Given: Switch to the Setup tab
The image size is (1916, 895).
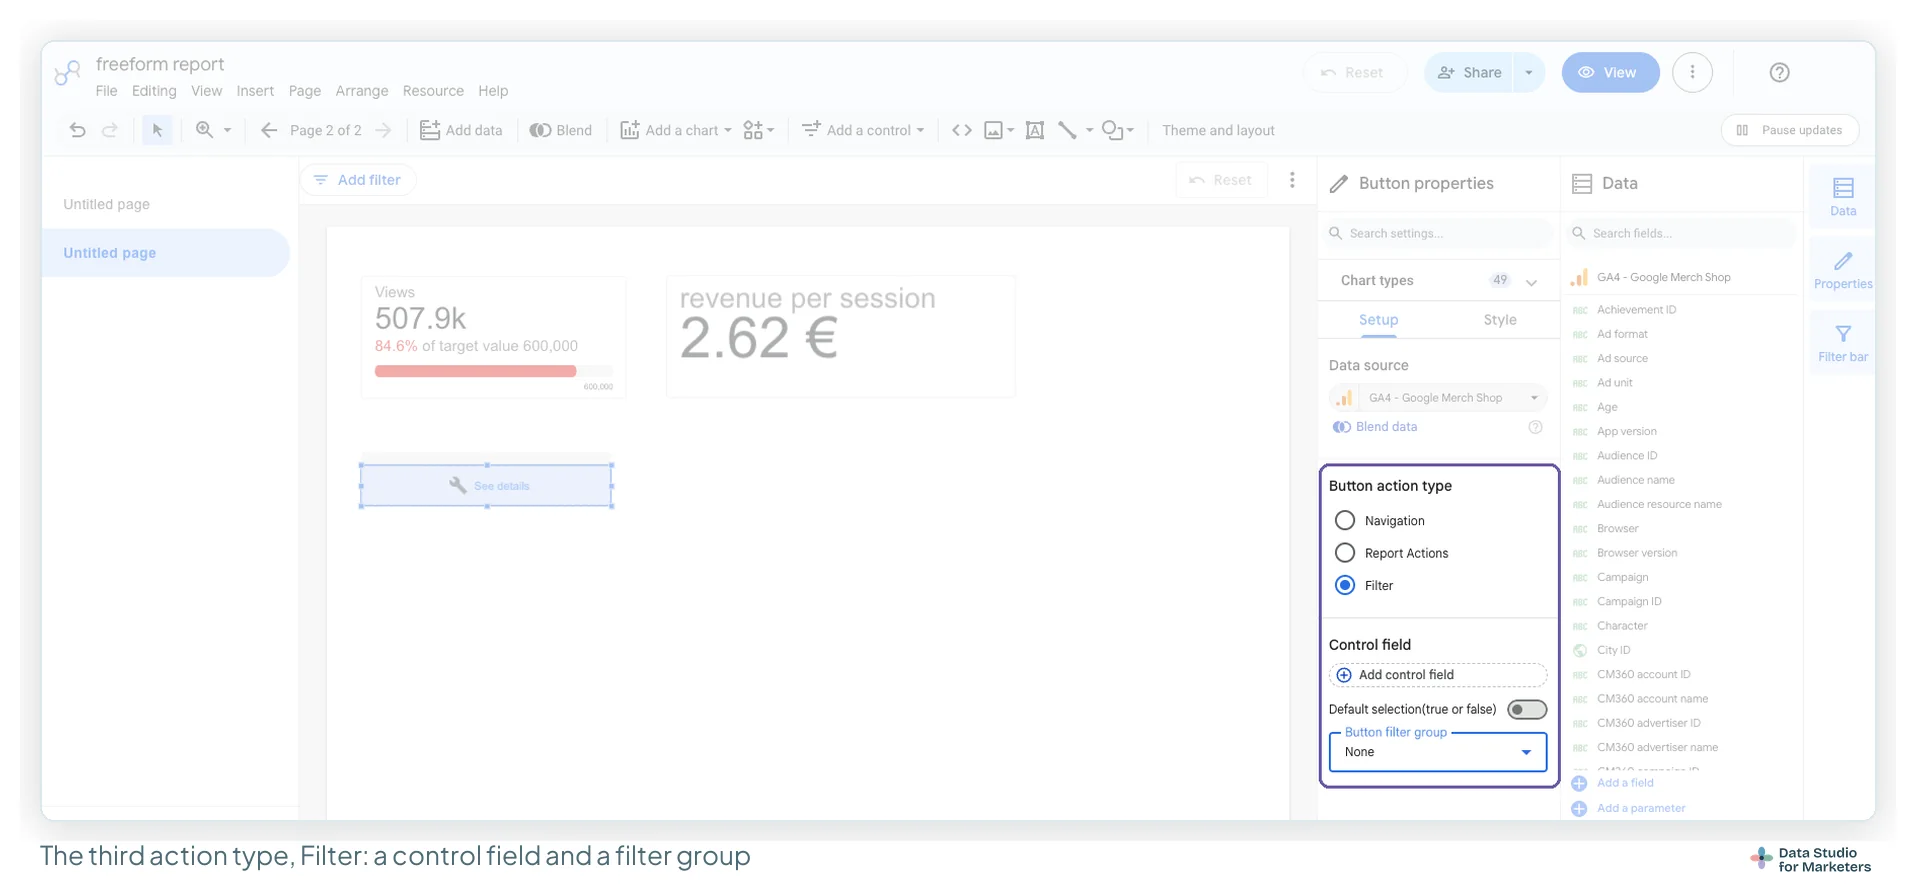Looking at the screenshot, I should click(x=1378, y=320).
